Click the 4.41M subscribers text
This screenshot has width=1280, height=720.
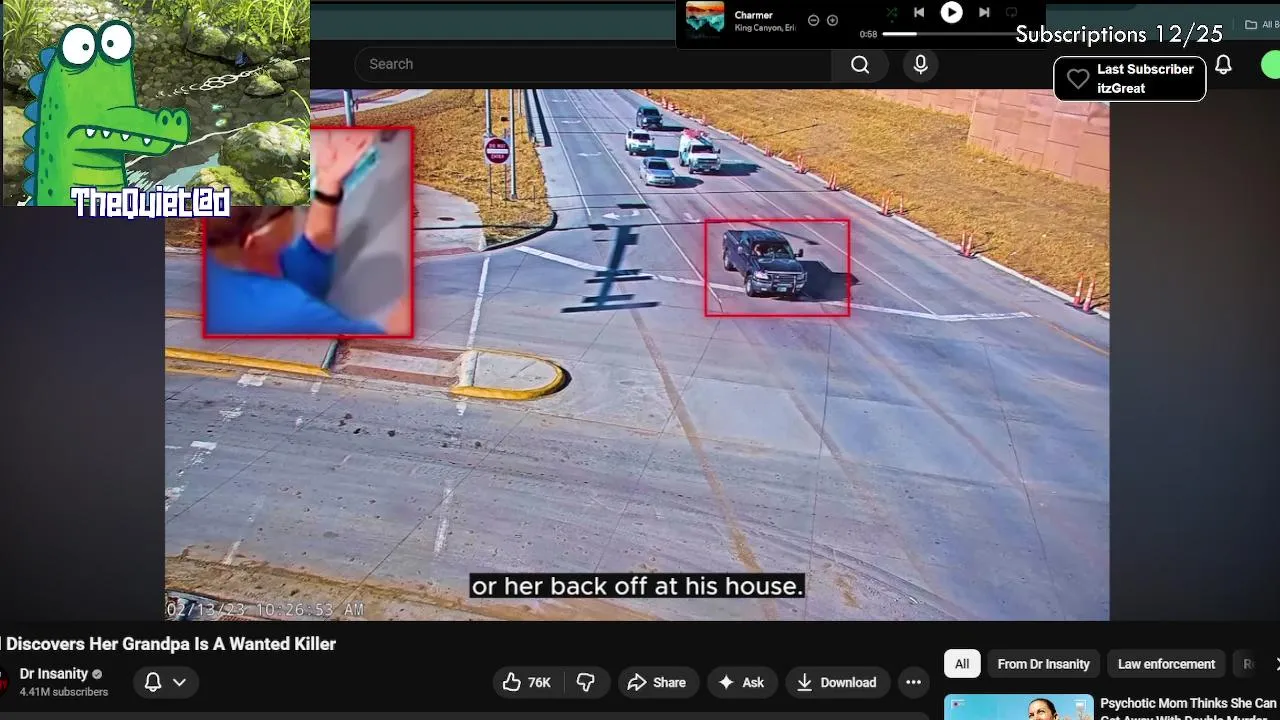click(64, 692)
